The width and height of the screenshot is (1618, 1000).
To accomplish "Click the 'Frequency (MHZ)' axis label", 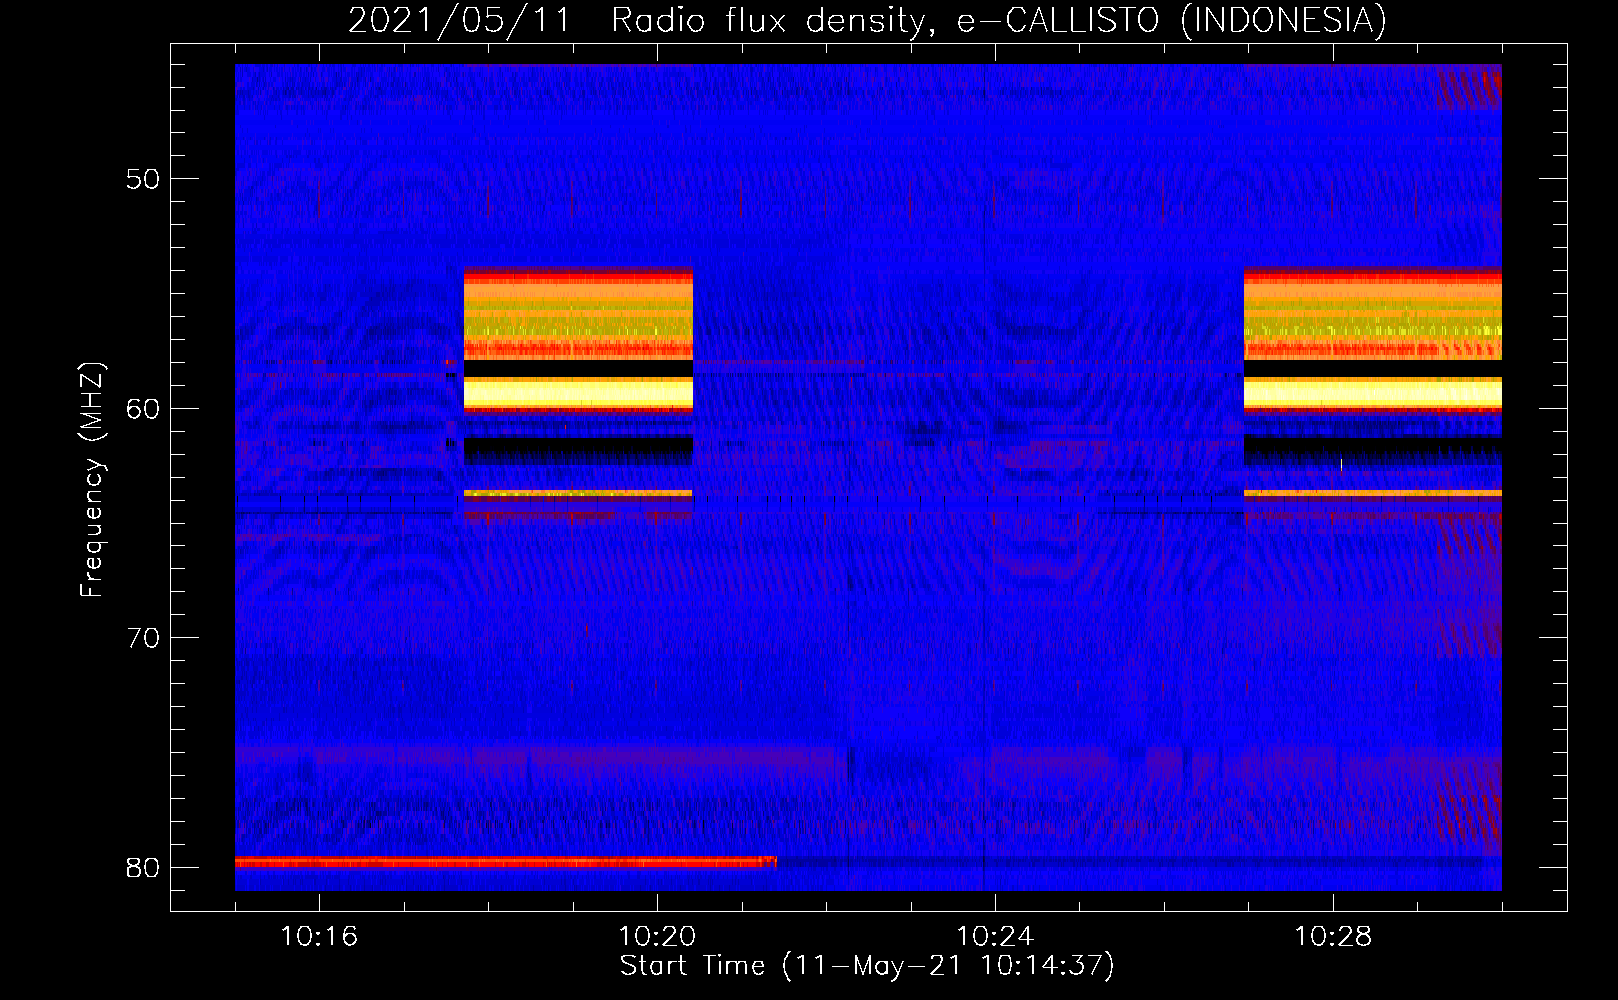I will coord(92,479).
